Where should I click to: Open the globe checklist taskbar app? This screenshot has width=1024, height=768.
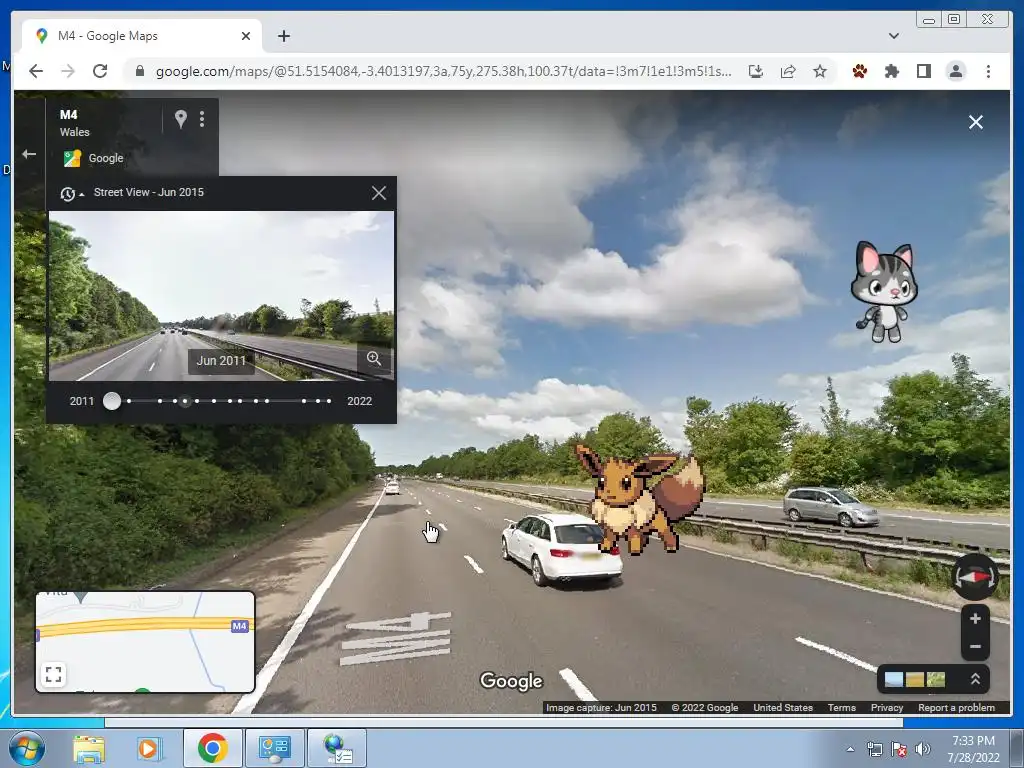(x=337, y=748)
